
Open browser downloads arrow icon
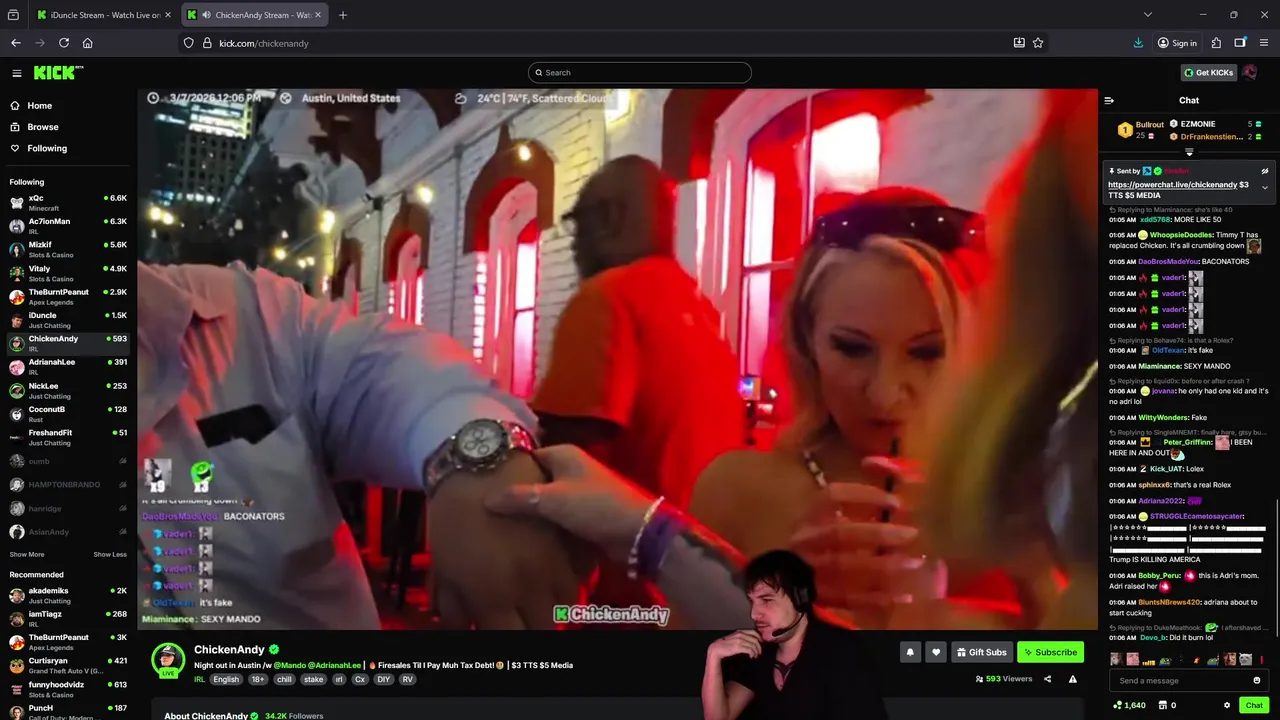click(1138, 43)
